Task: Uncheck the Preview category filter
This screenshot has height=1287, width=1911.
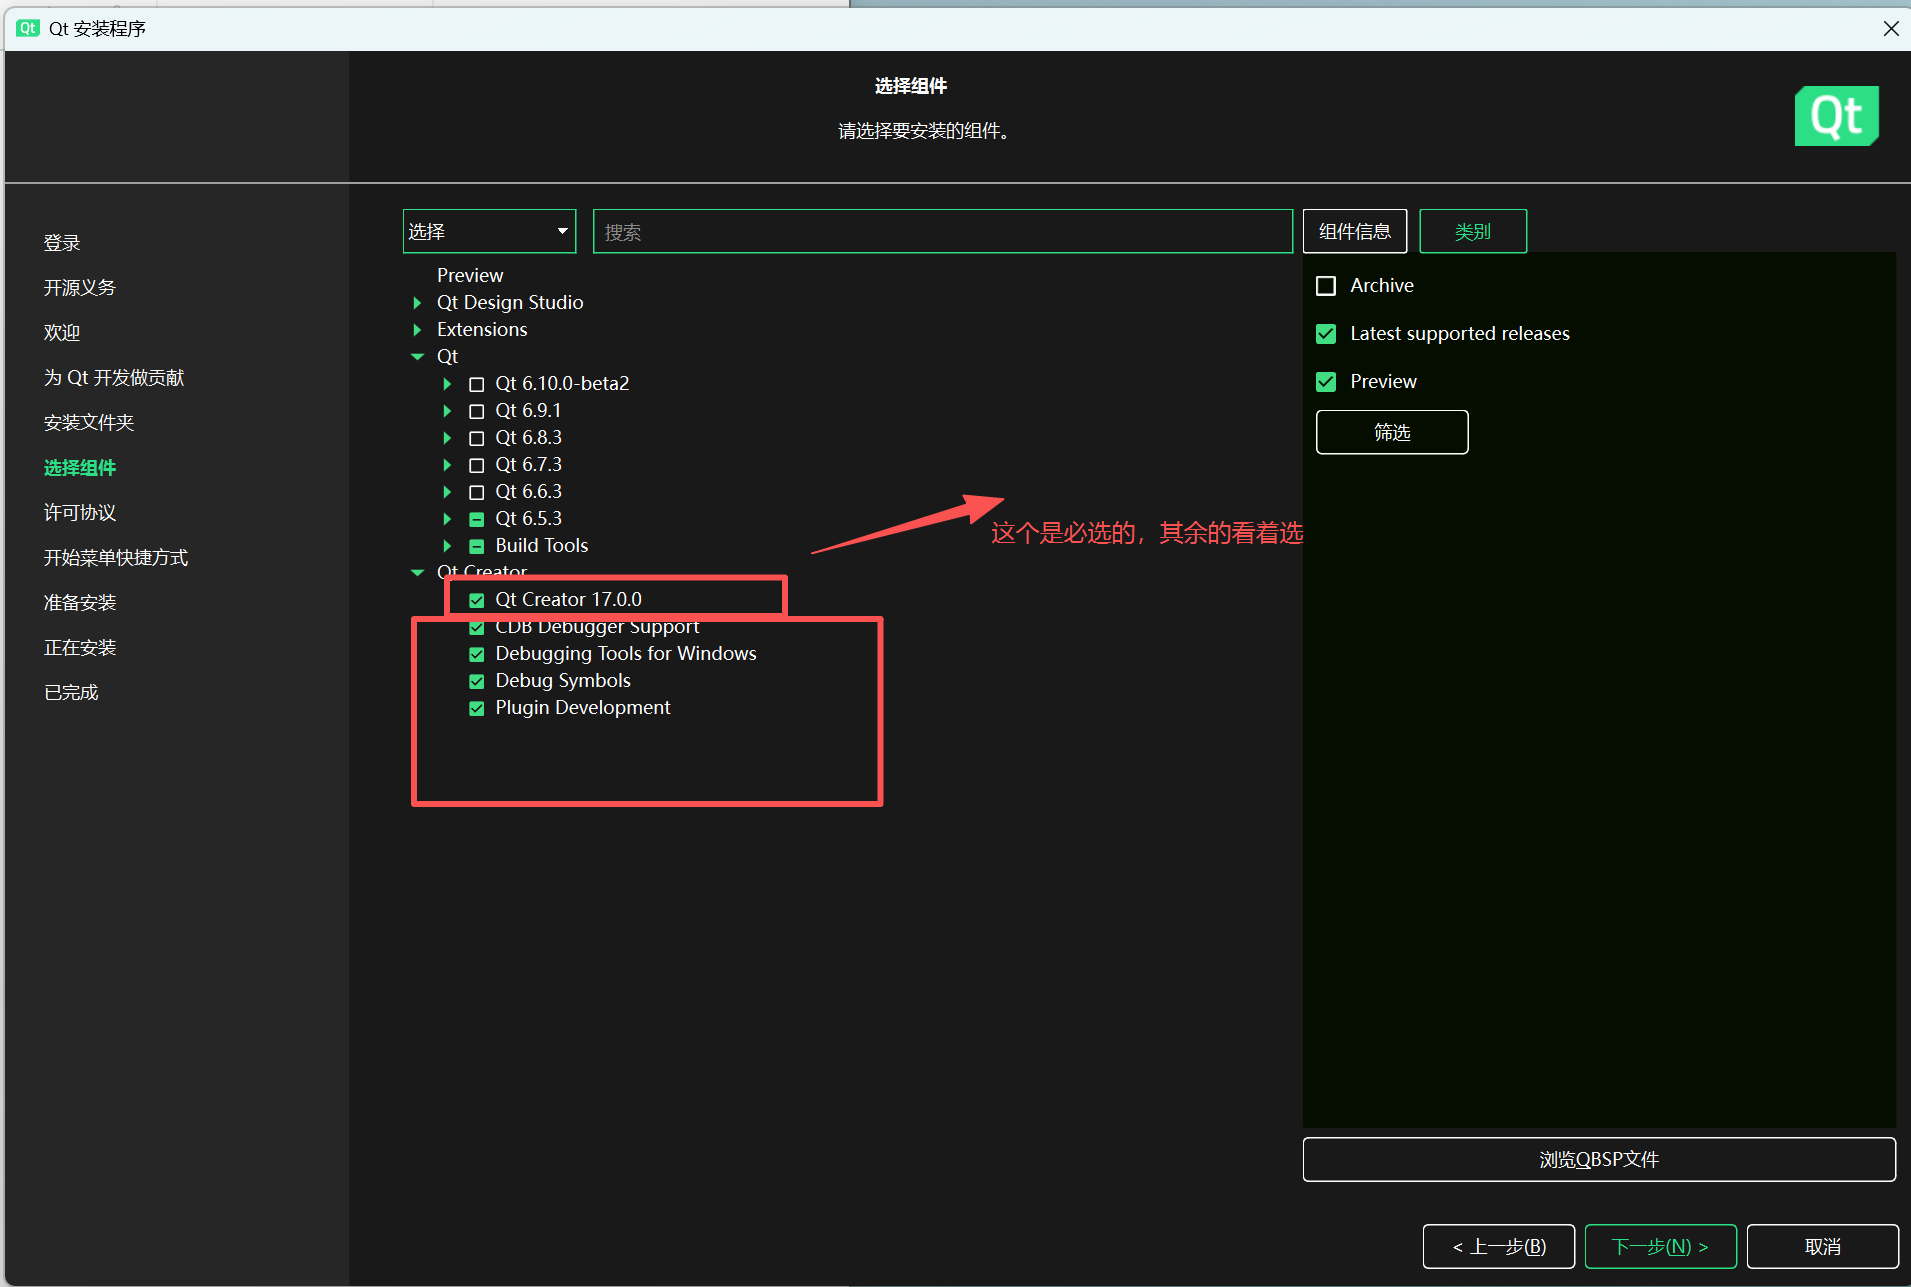Action: click(x=1326, y=382)
